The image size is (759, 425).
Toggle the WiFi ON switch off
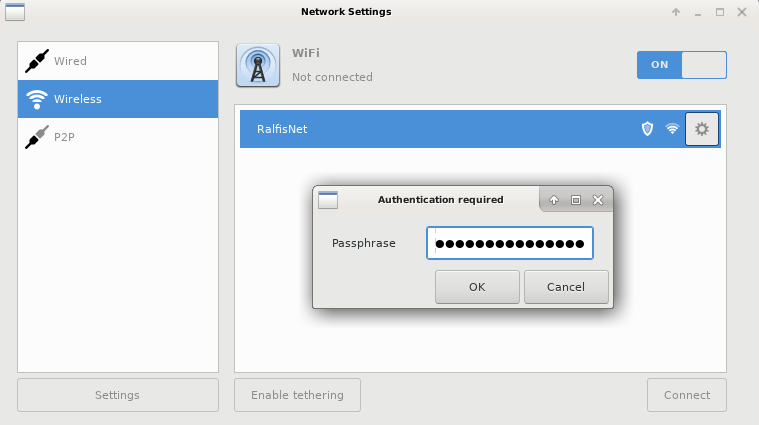[x=682, y=65]
